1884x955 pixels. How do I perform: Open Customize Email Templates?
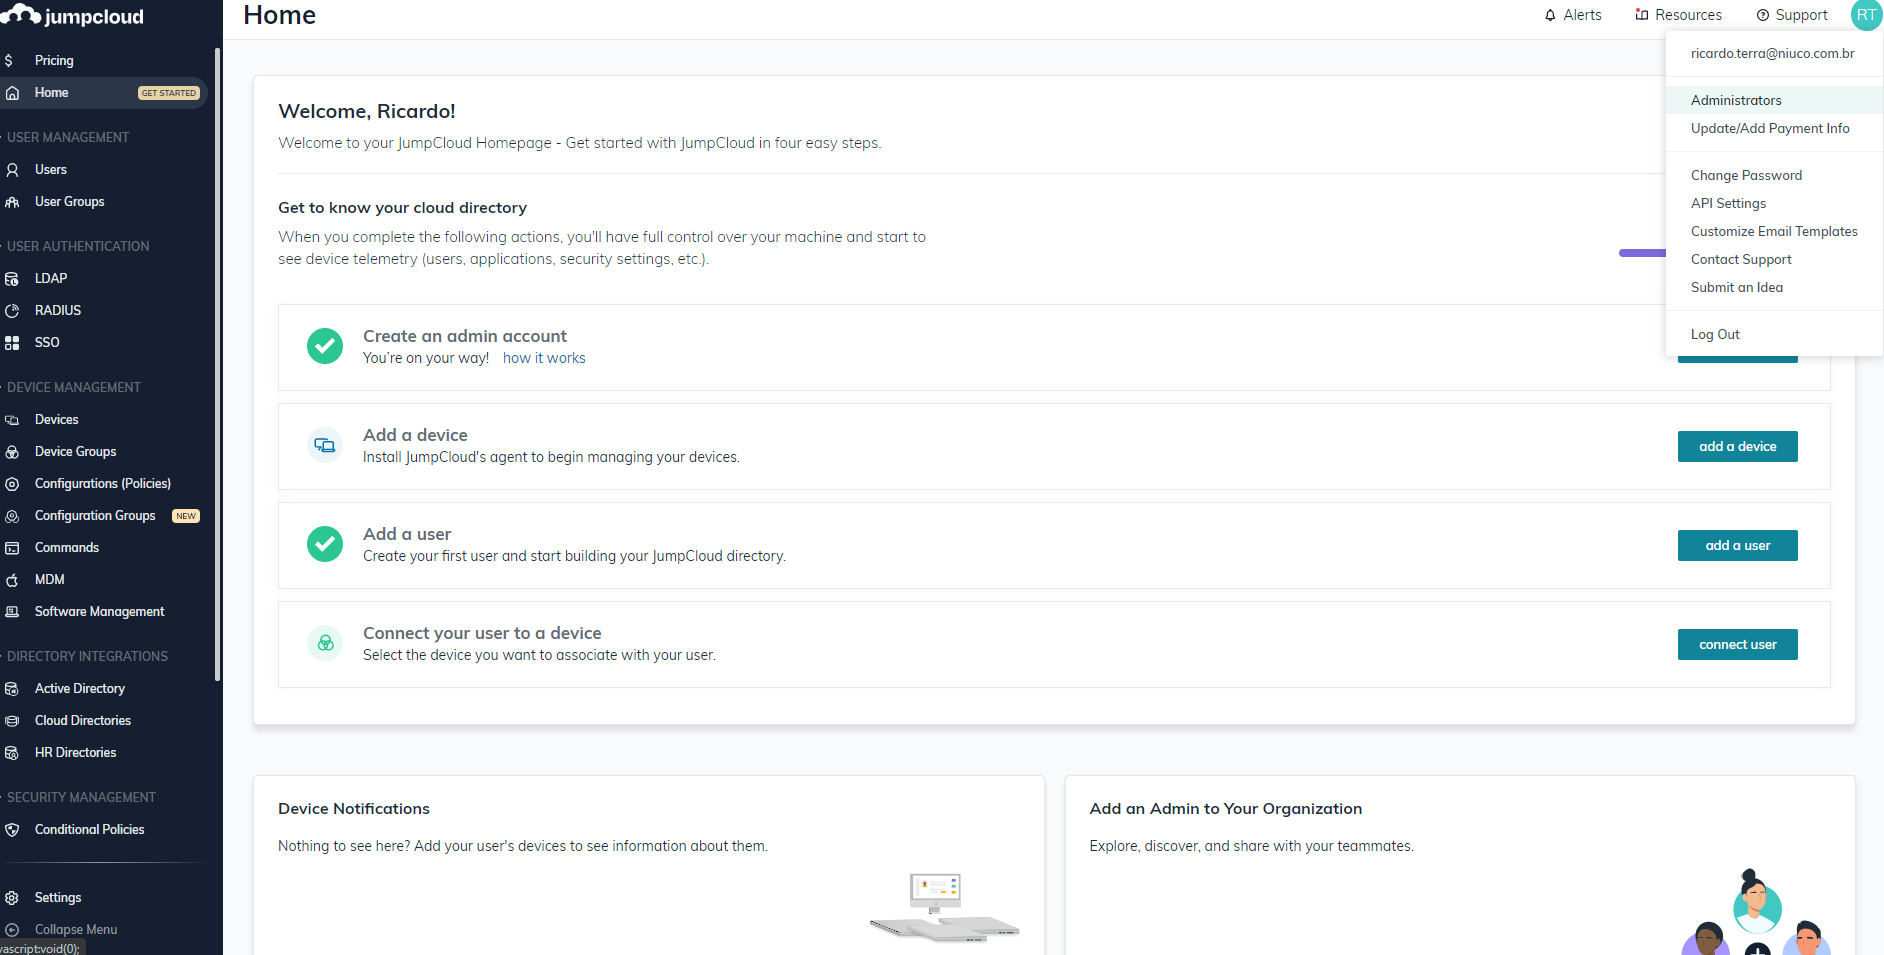[1774, 231]
